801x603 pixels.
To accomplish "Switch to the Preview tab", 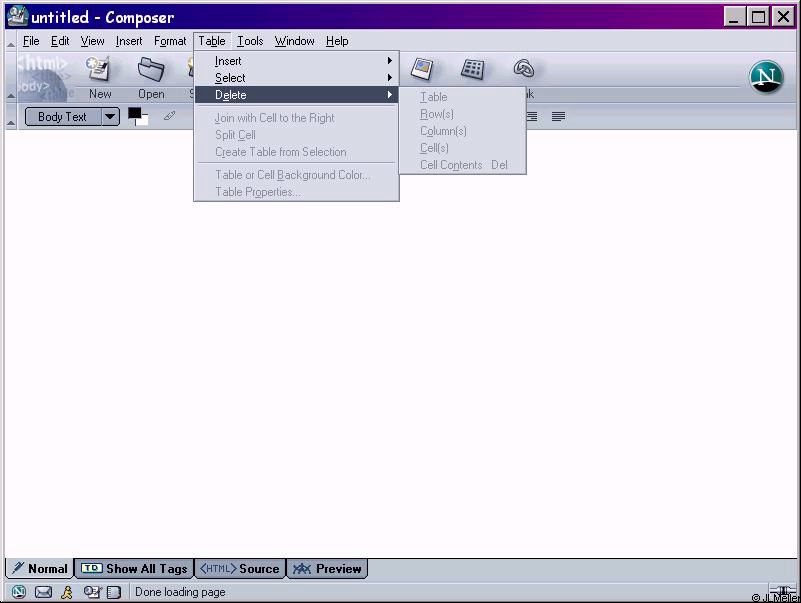I will (x=327, y=568).
